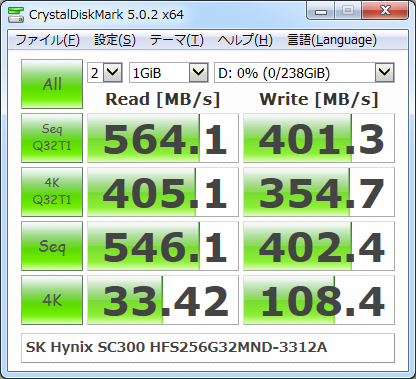
Task: Run the Seq Q32T1 test
Action: point(52,138)
